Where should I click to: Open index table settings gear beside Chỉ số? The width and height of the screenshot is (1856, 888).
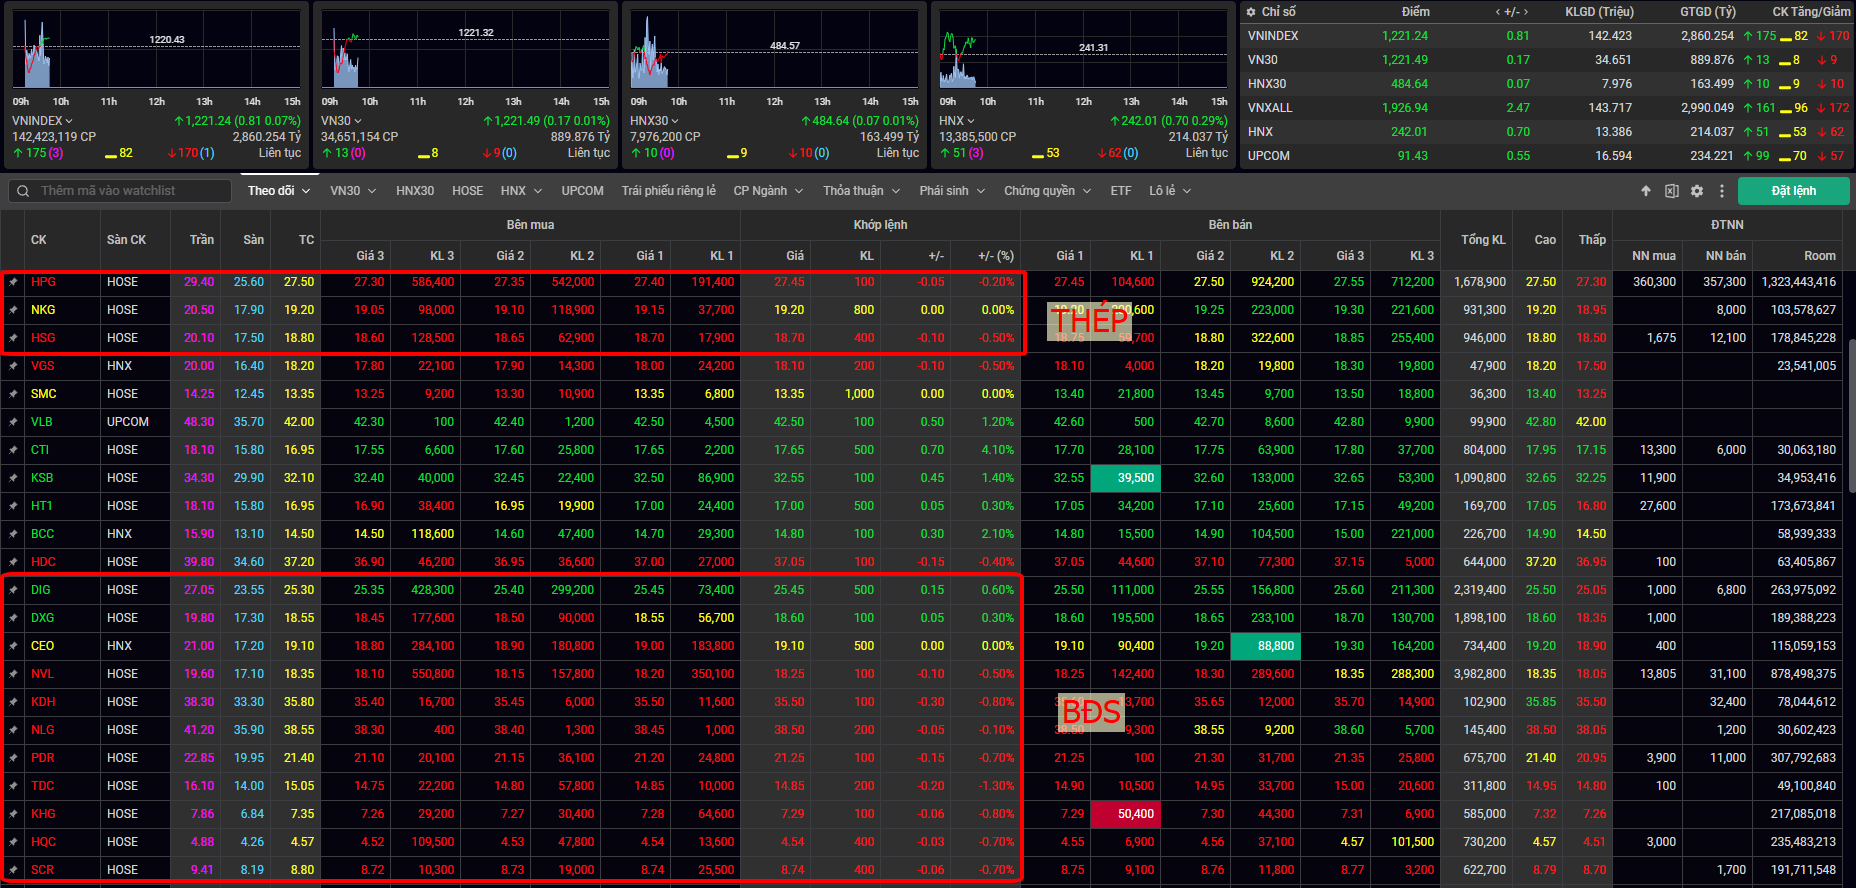pos(1250,12)
